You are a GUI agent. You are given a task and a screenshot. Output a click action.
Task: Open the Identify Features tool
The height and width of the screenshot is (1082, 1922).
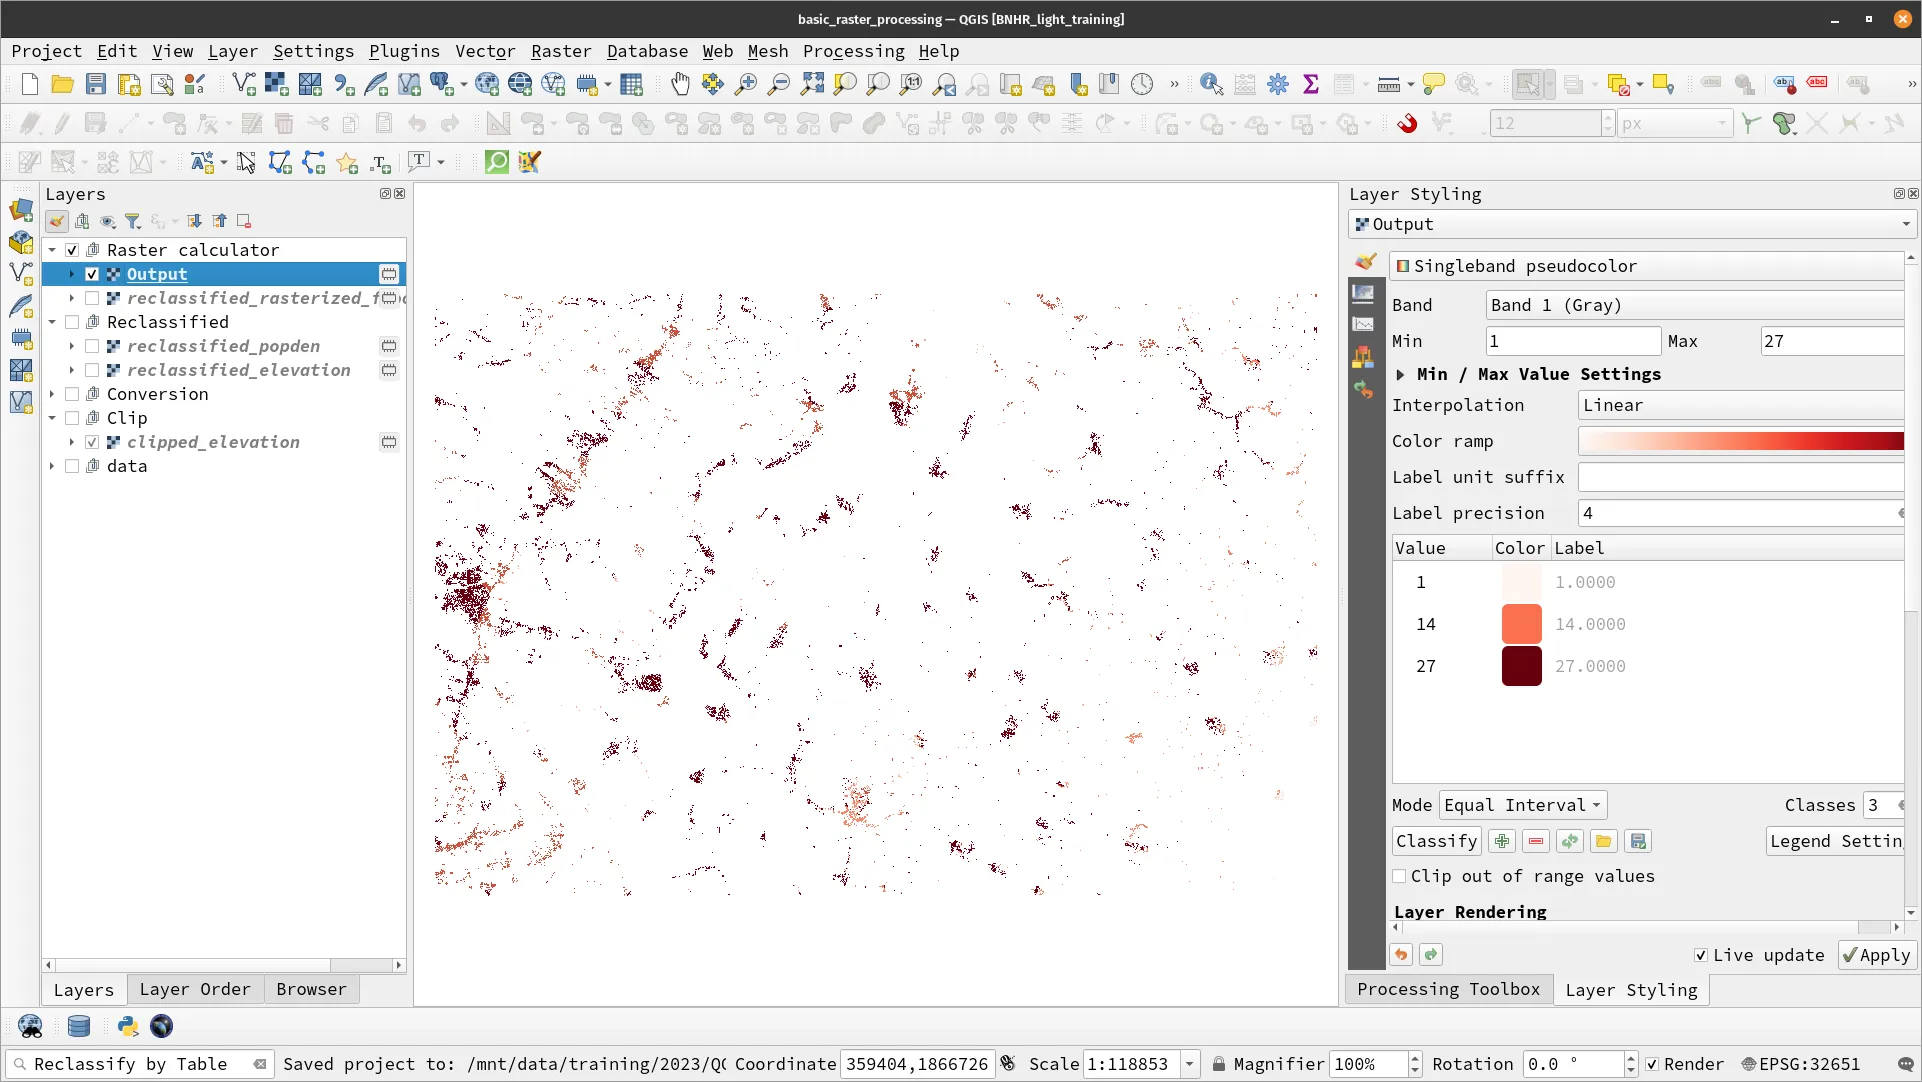click(1211, 85)
